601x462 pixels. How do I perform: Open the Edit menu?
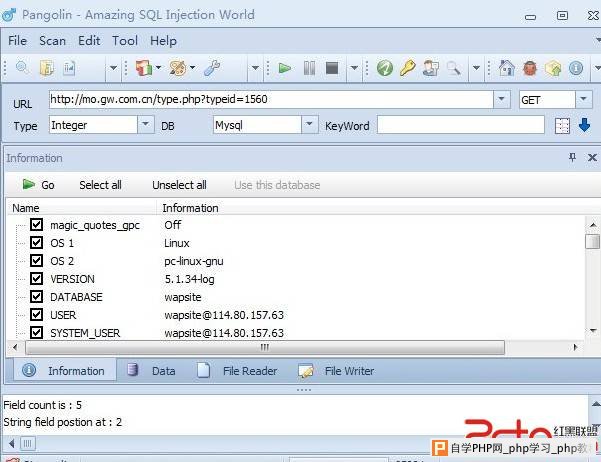89,41
